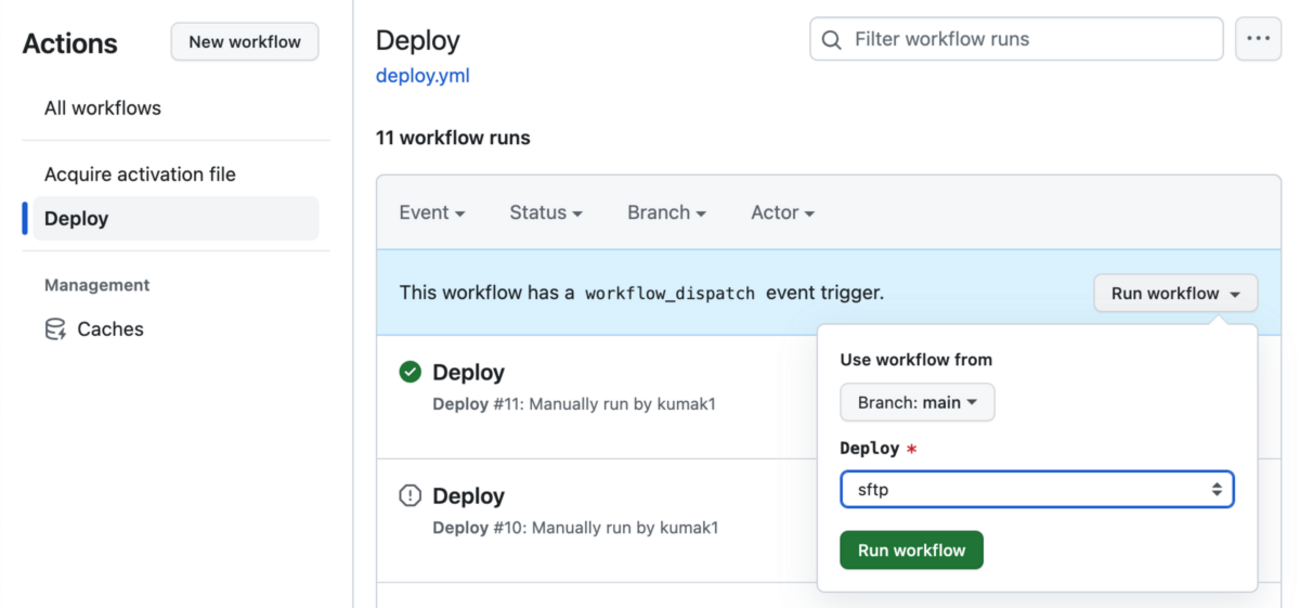Select All workflows in the sidebar
1300x608 pixels.
click(102, 108)
